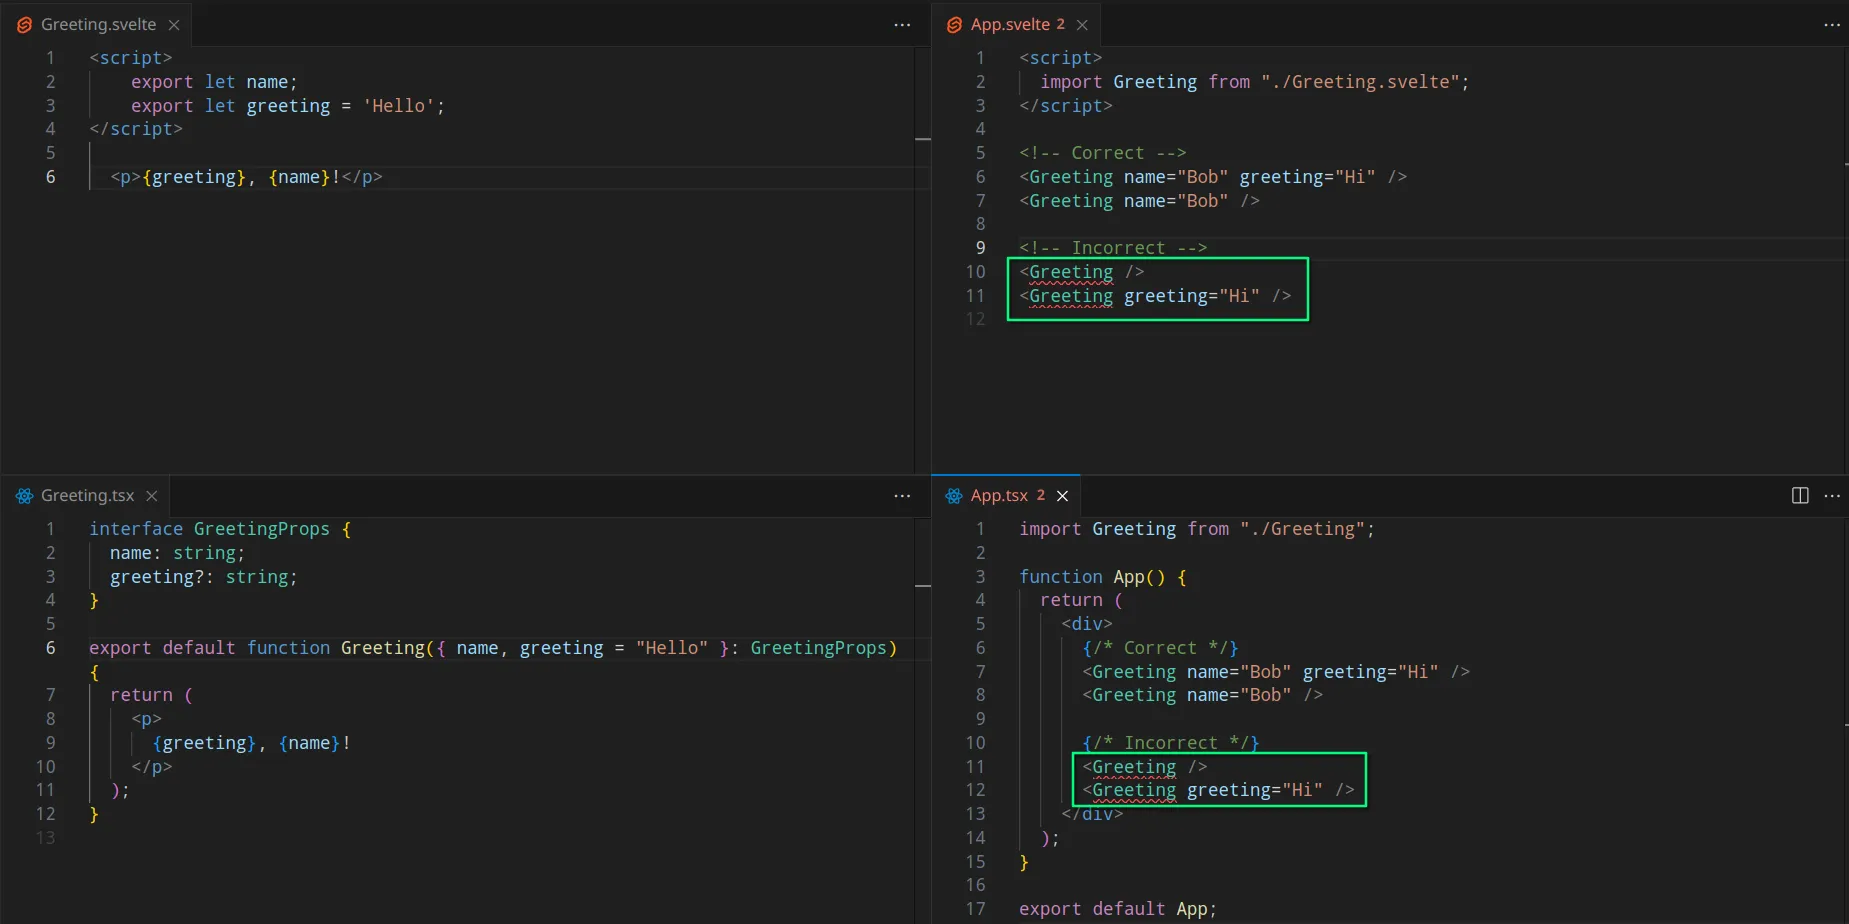This screenshot has width=1849, height=924.
Task: Click the Incorrect comment in App.svelte
Action: (1113, 248)
